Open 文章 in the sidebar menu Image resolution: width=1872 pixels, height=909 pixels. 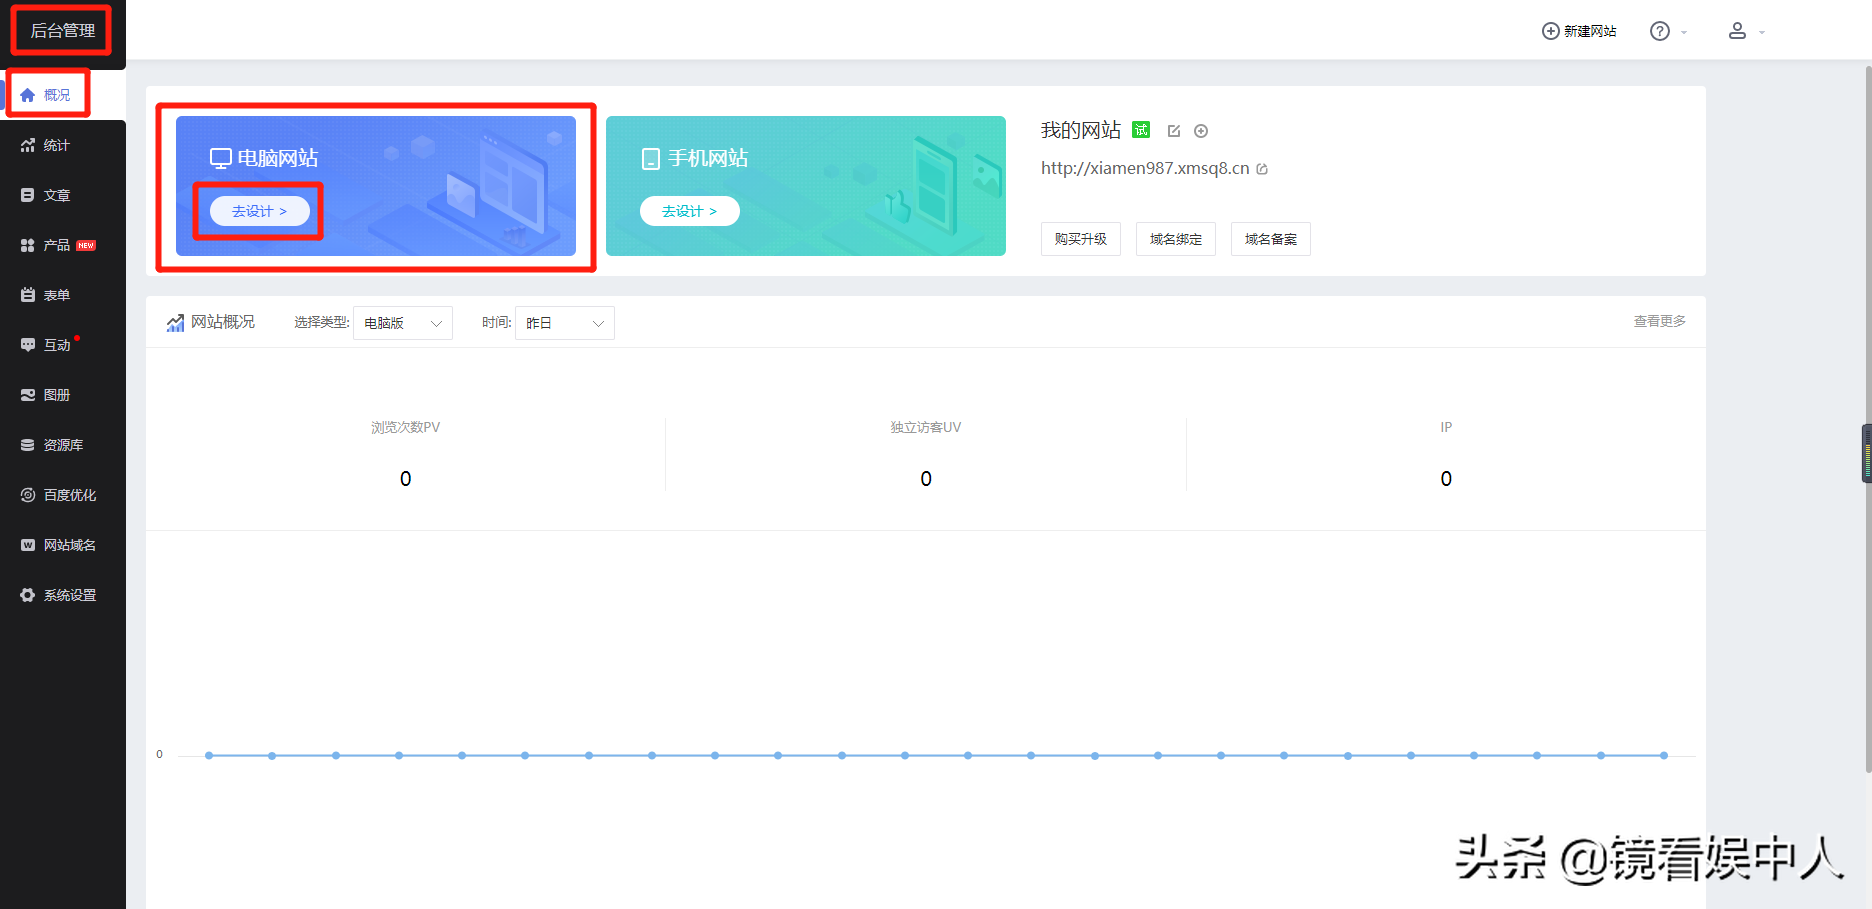point(63,195)
